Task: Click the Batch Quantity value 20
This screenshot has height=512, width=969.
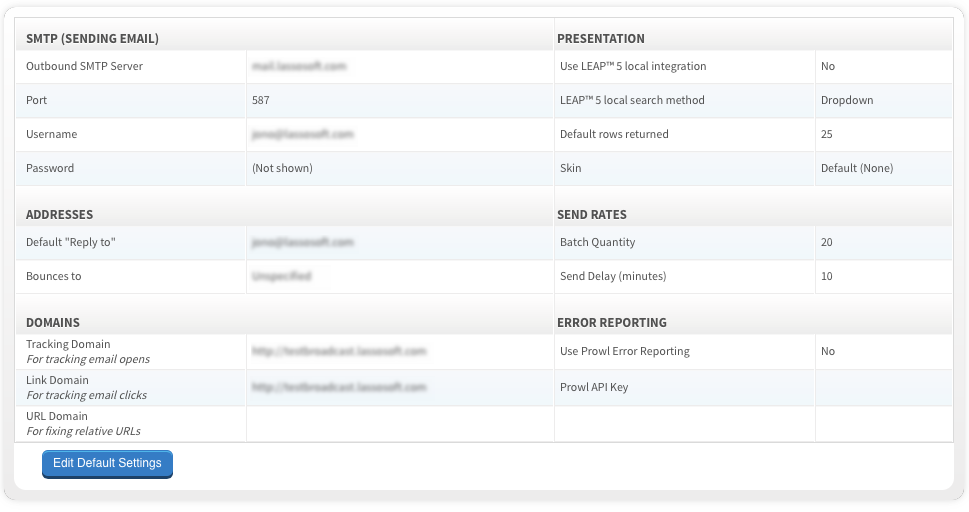Action: tap(827, 242)
